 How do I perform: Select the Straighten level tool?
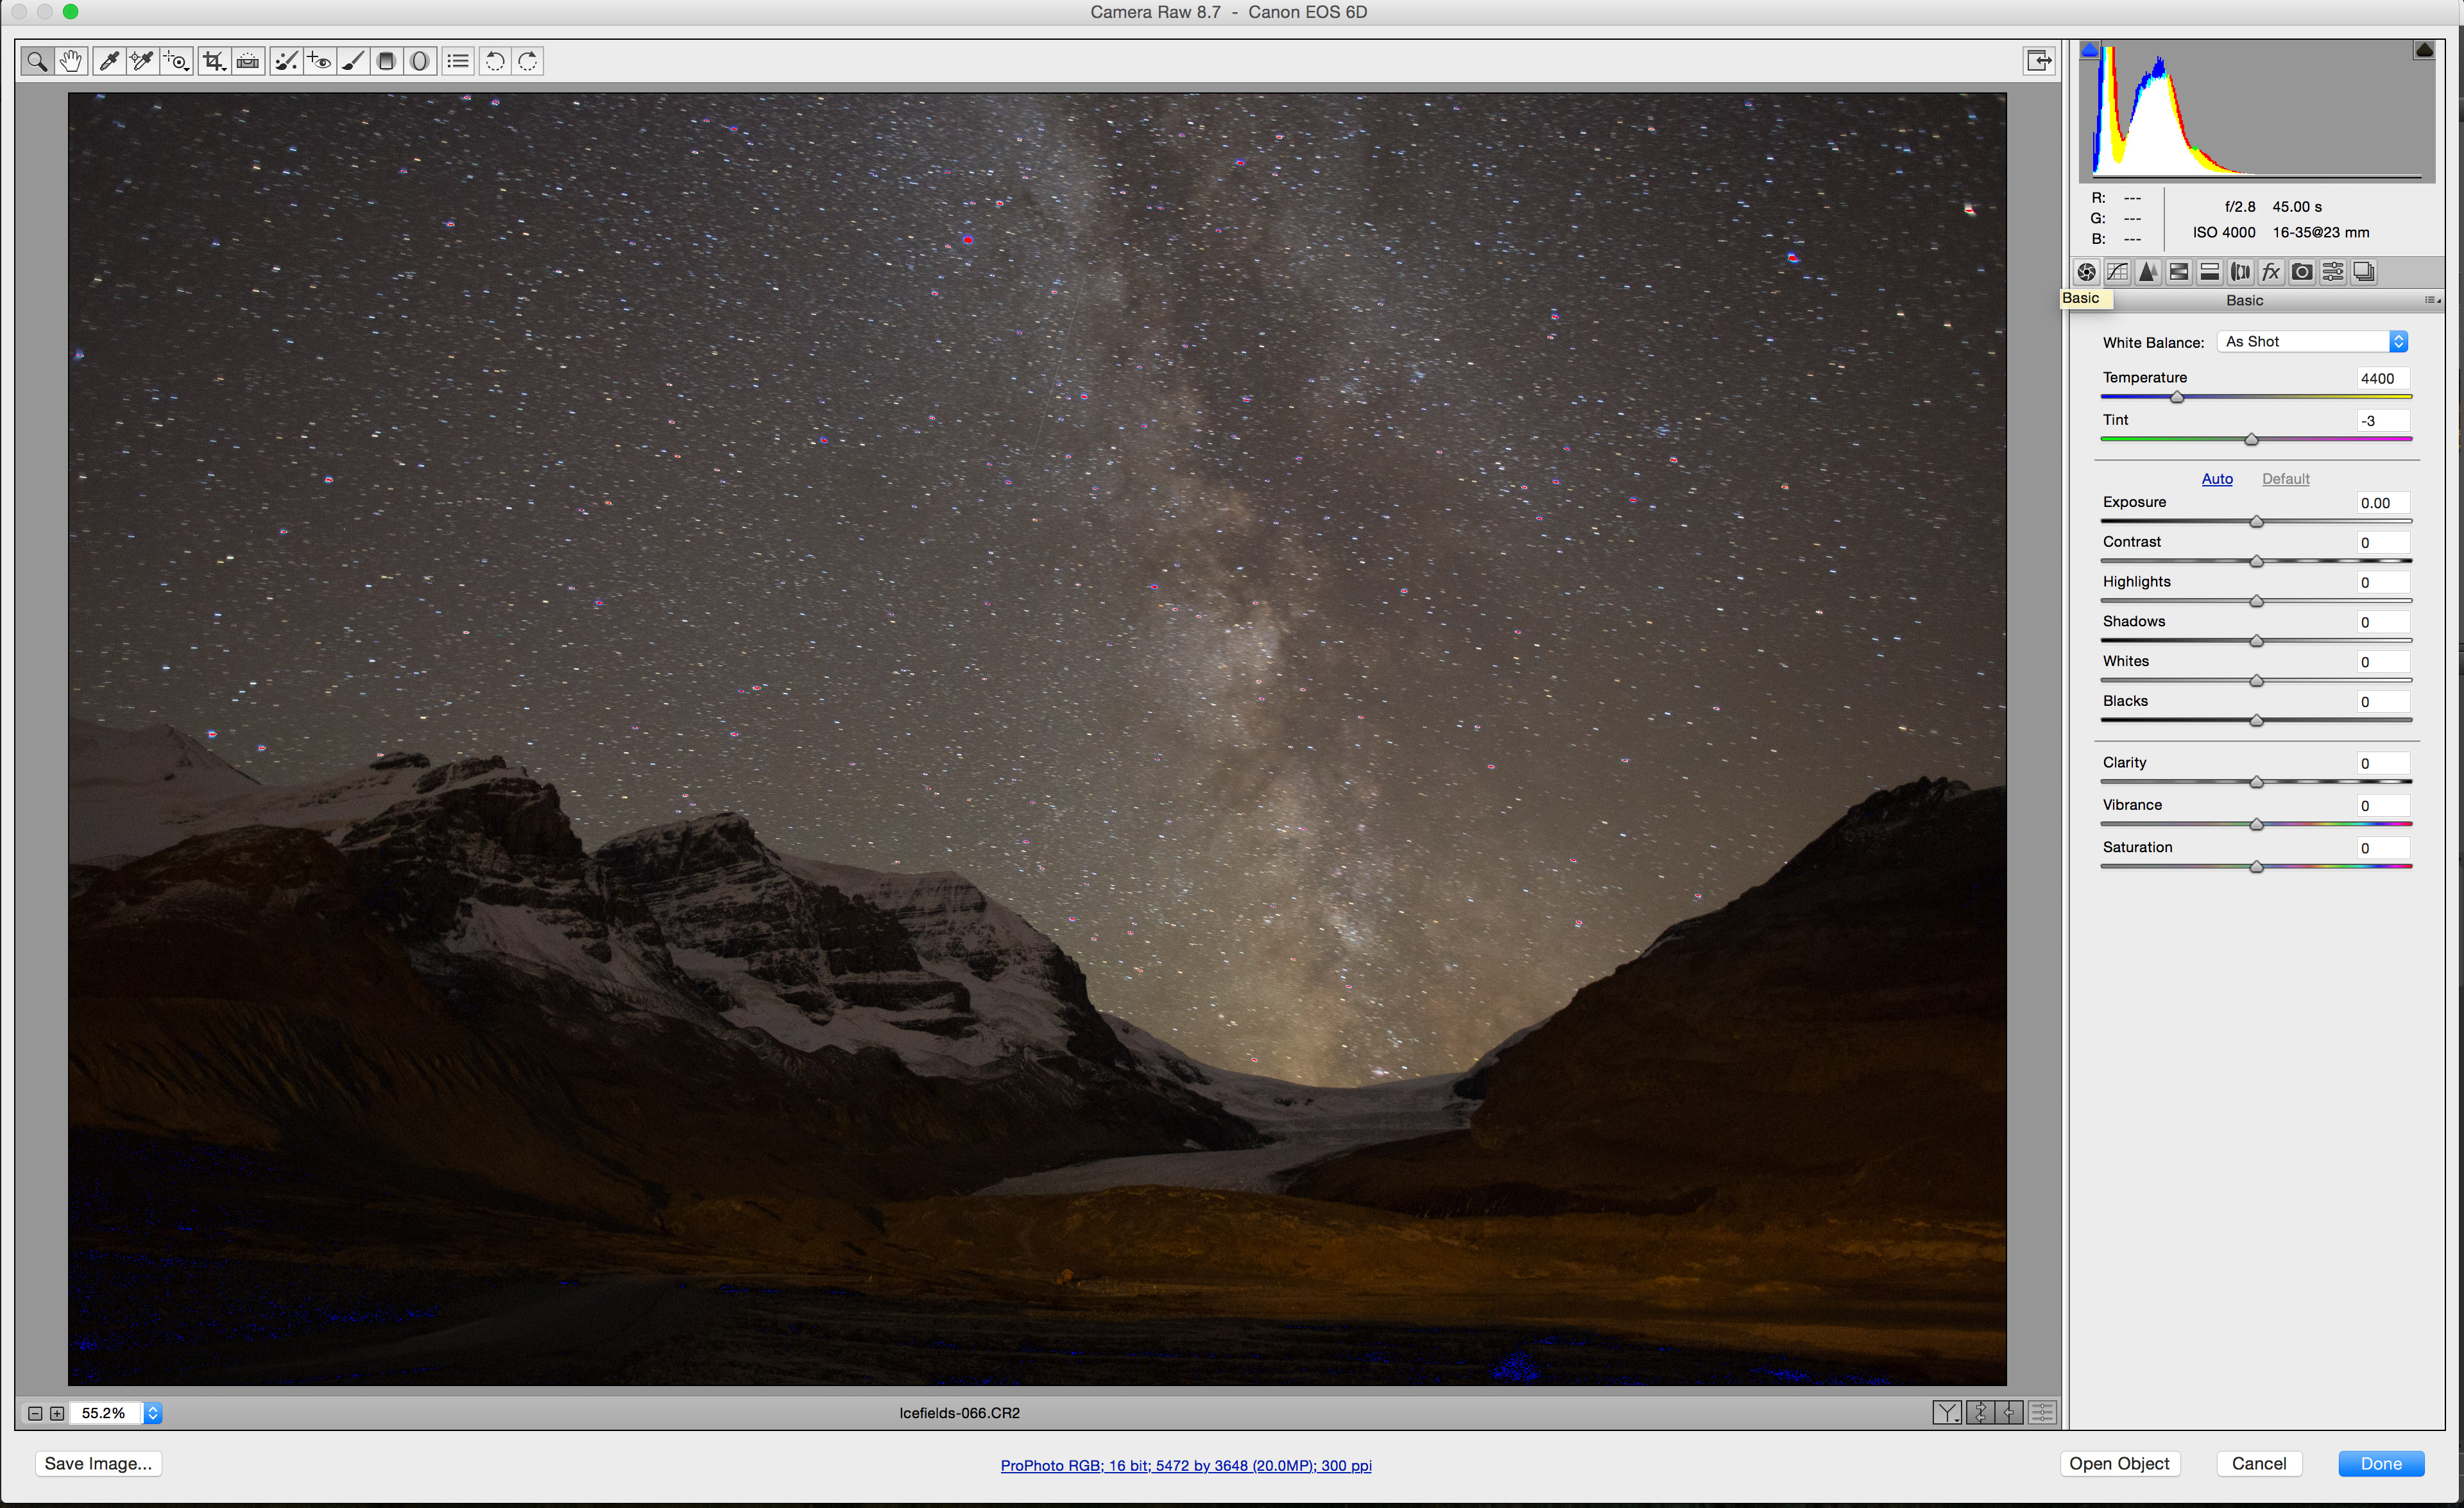point(248,61)
